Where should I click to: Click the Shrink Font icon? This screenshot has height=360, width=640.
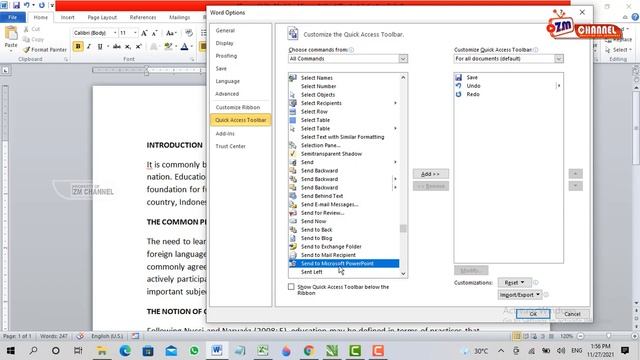pyautogui.click(x=154, y=33)
